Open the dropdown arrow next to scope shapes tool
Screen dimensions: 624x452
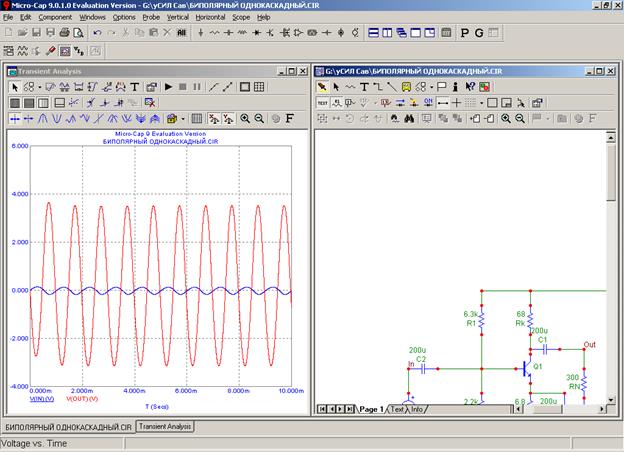40,87
